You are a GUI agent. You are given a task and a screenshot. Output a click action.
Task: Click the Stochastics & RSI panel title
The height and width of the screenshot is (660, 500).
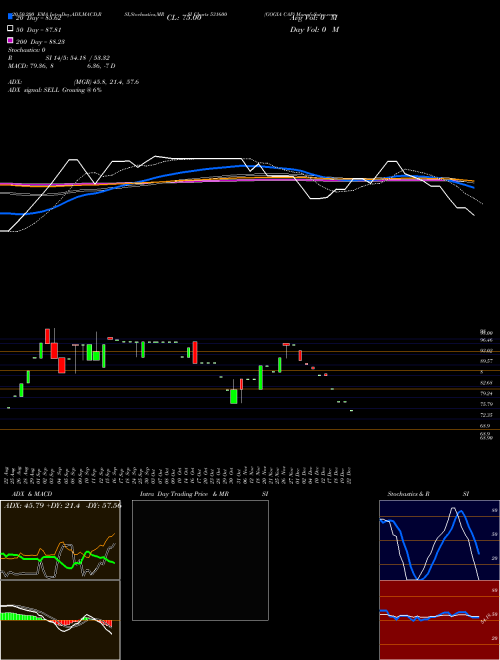click(x=428, y=494)
